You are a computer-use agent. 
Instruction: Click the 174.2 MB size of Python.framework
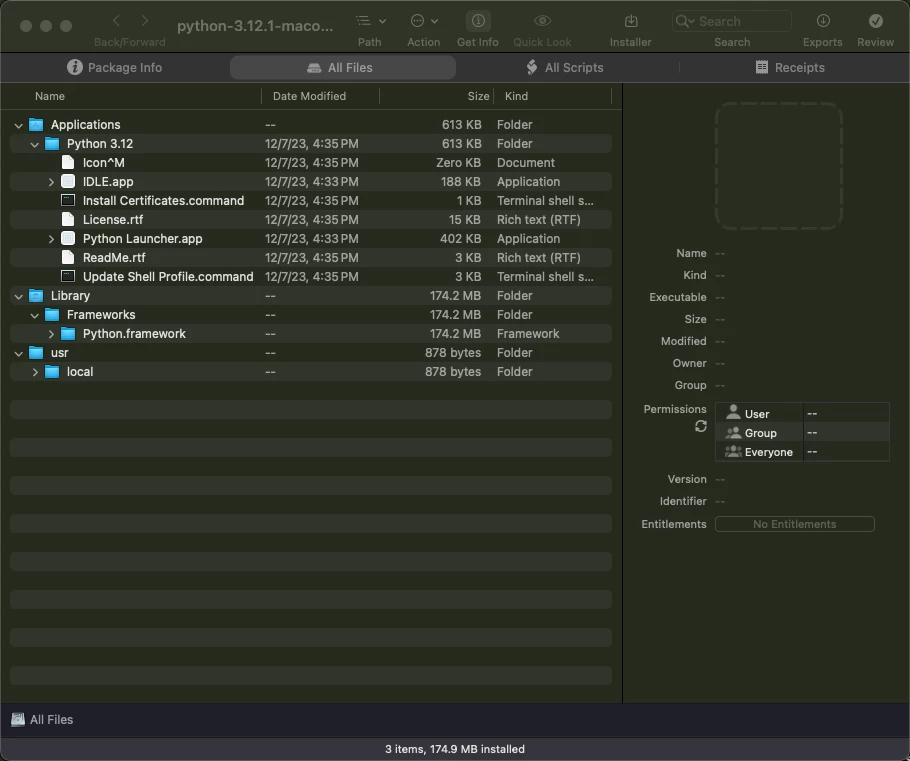click(x=455, y=334)
